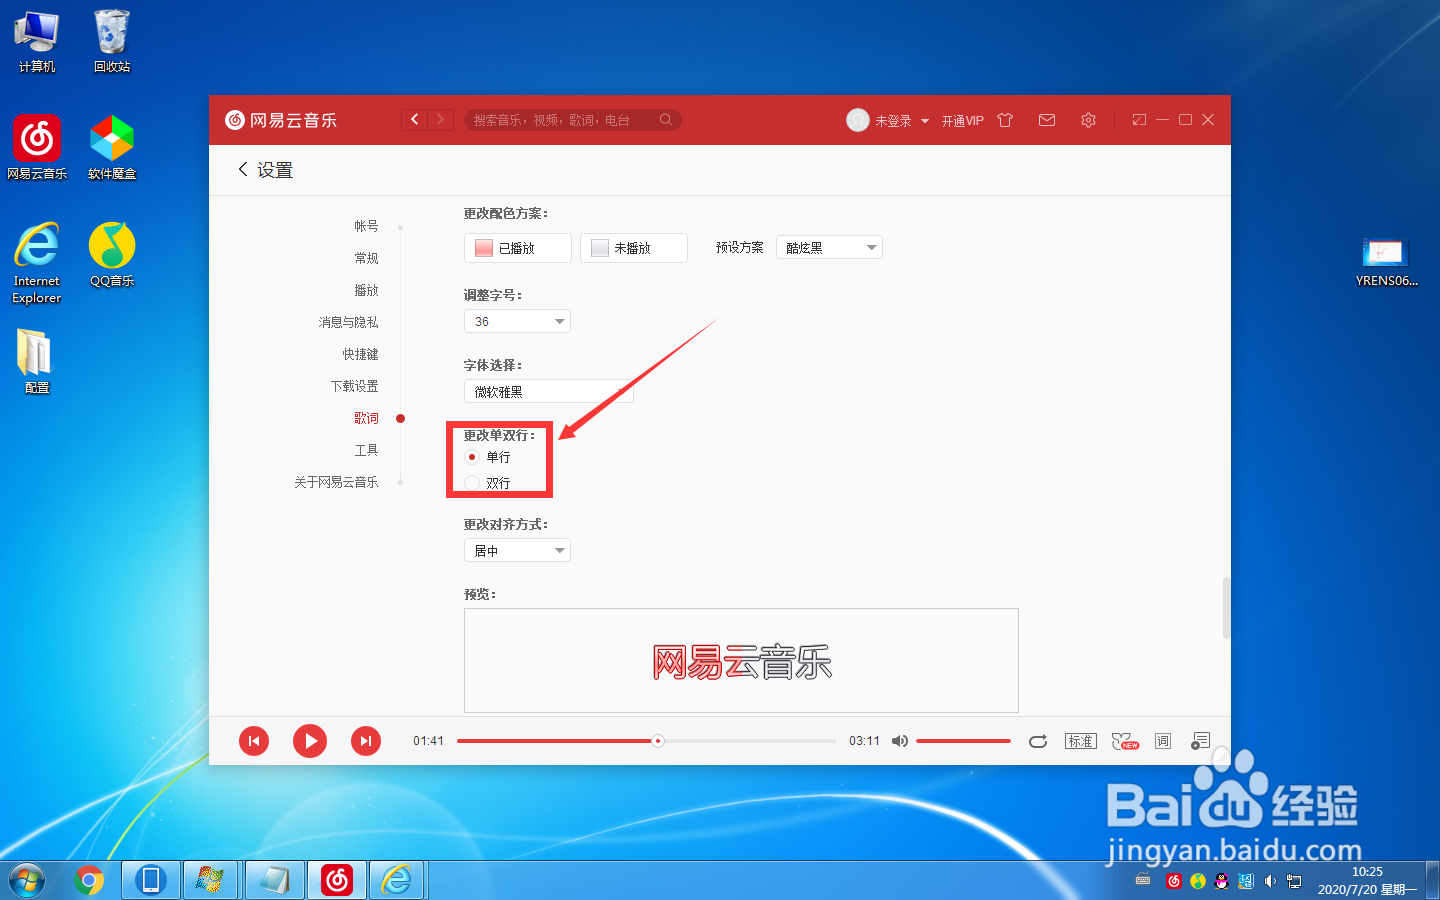The image size is (1440, 900).
Task: Open the 居中 alignment dropdown
Action: pos(517,550)
